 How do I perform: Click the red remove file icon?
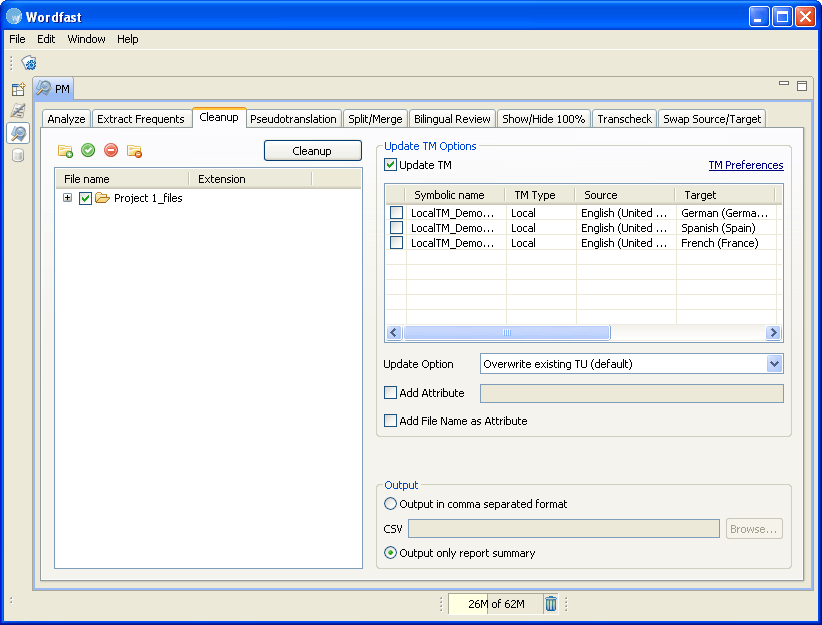pyautogui.click(x=111, y=150)
